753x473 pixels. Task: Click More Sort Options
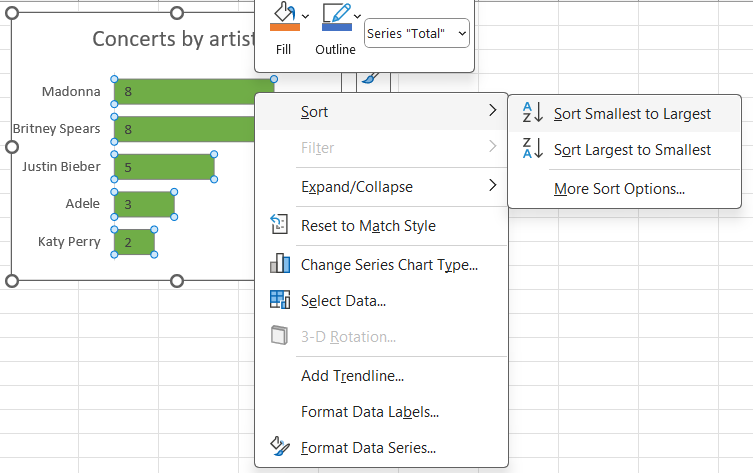[619, 188]
